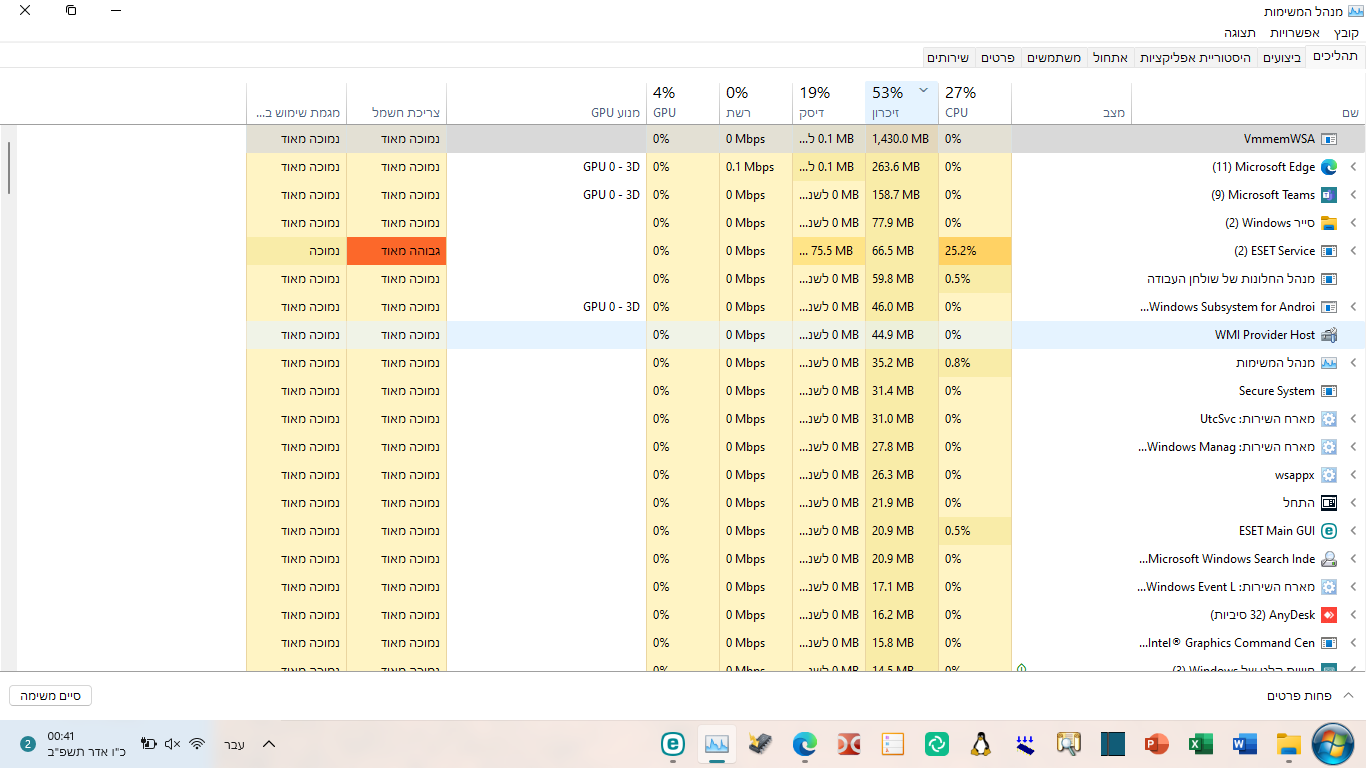Click the AnyDesk process icon
Image resolution: width=1366 pixels, height=768 pixels.
1329,615
